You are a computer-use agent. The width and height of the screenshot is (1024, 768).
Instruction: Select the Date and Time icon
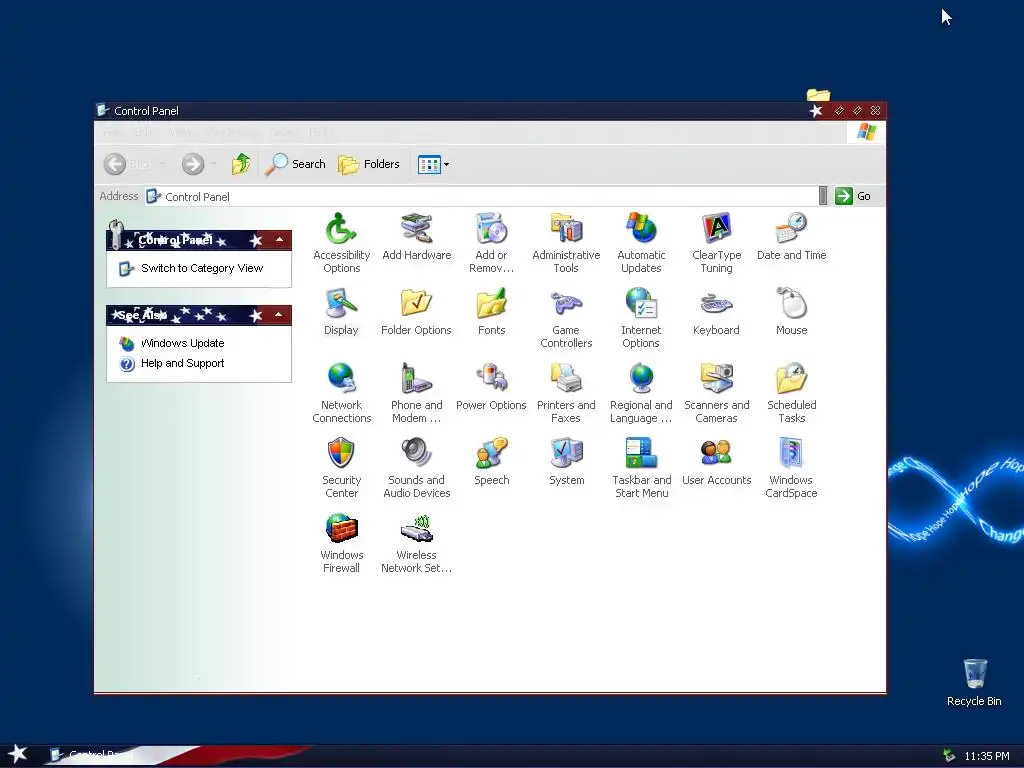click(792, 236)
